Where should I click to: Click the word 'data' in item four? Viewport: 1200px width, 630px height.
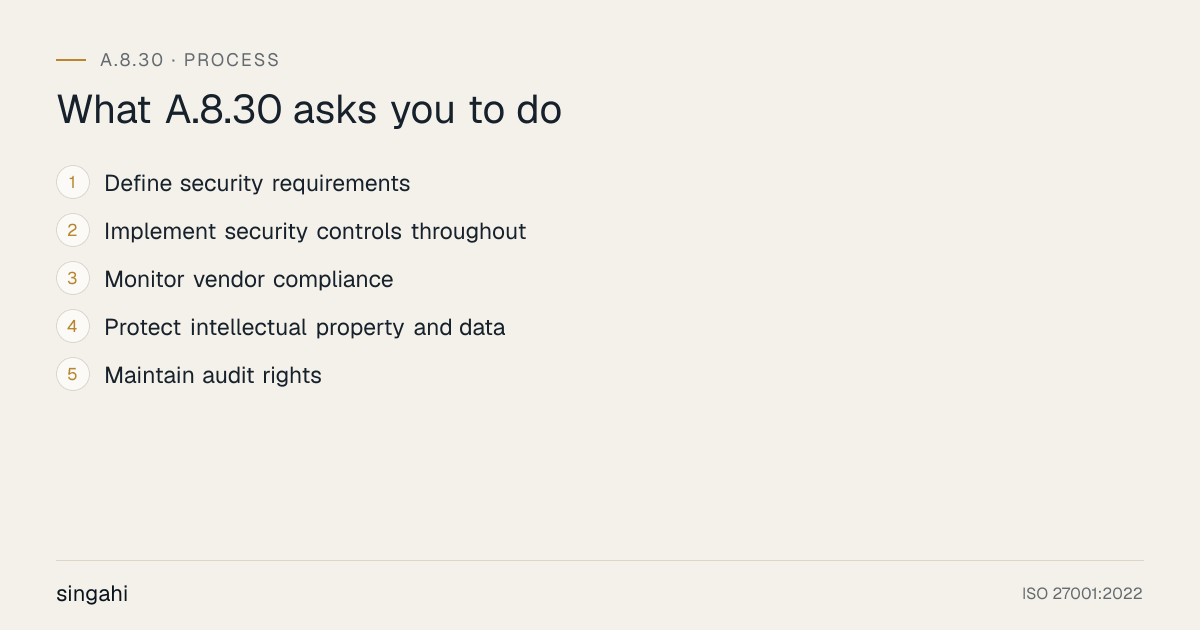pyautogui.click(x=482, y=328)
